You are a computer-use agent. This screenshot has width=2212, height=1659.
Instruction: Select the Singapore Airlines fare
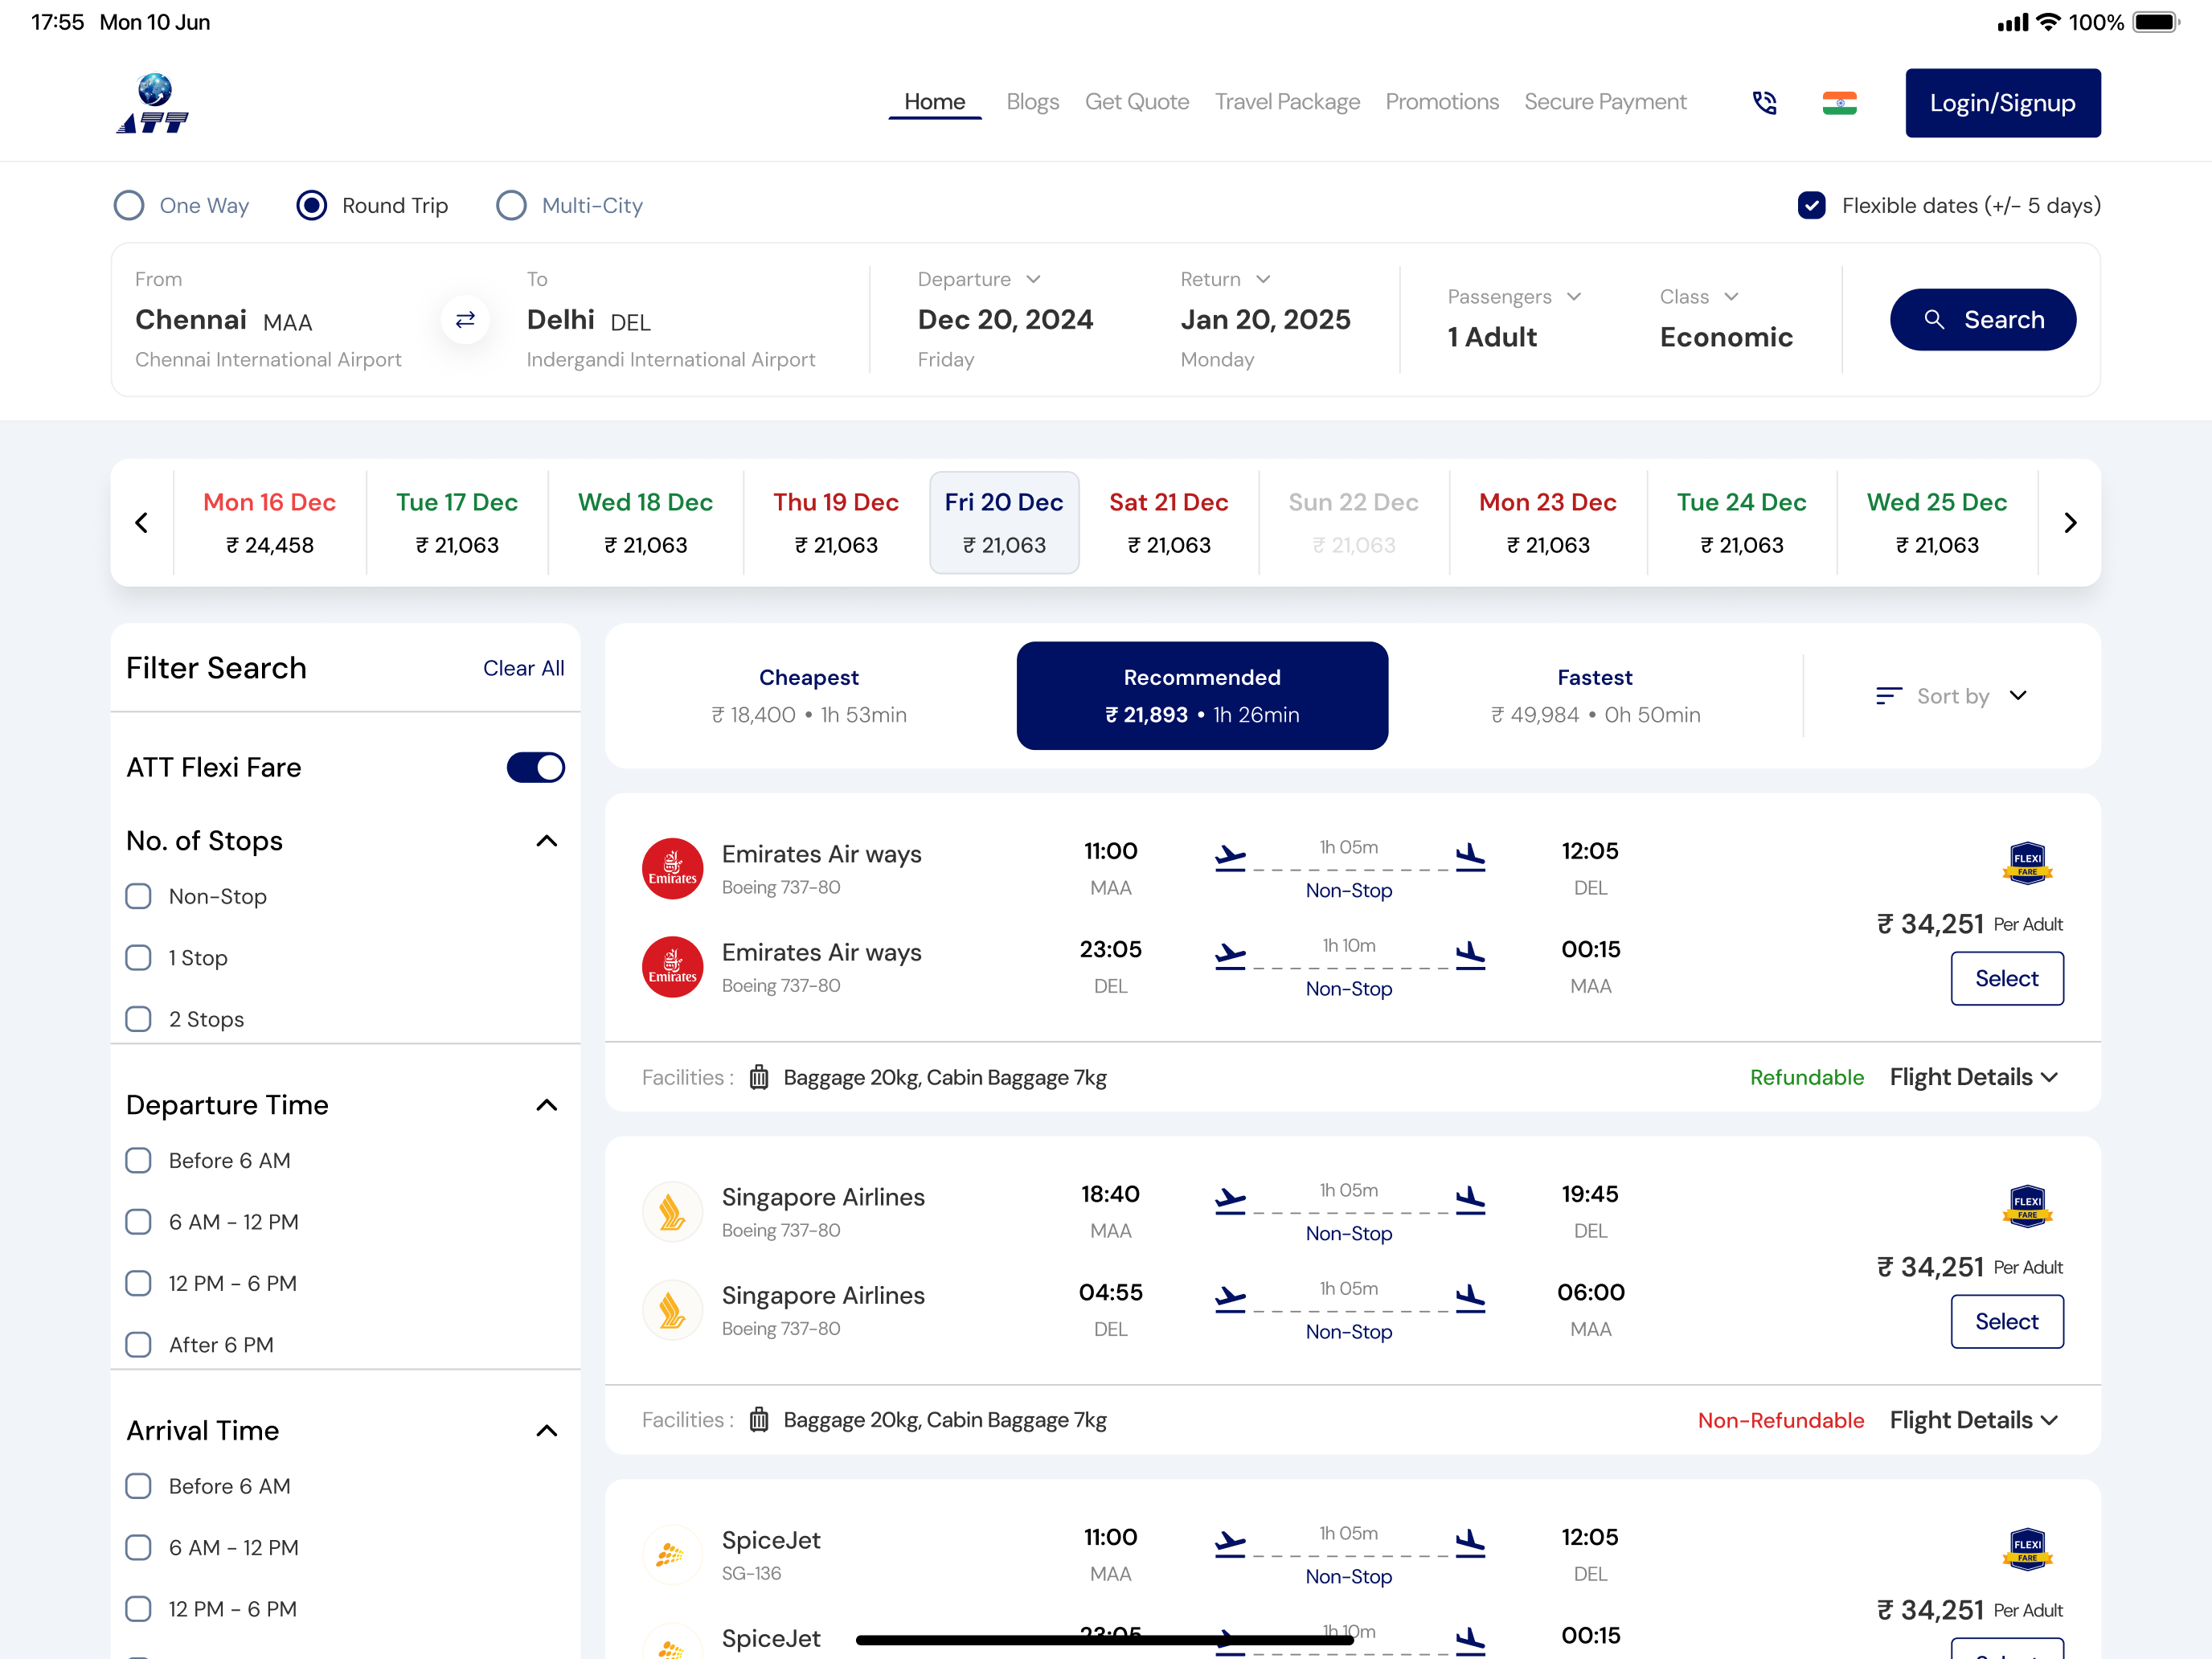2006,1321
